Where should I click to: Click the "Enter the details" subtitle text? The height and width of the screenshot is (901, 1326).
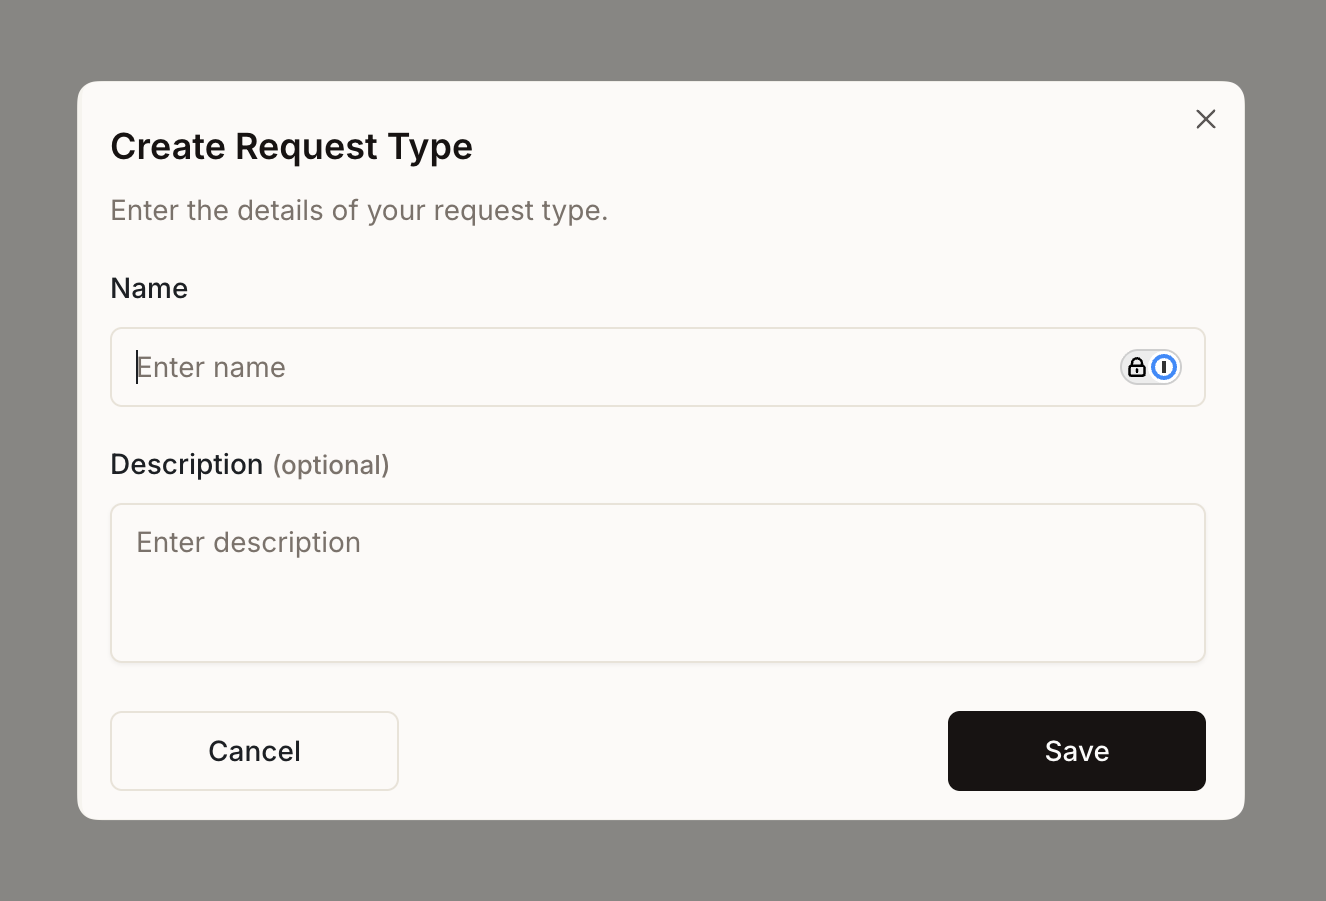359,211
